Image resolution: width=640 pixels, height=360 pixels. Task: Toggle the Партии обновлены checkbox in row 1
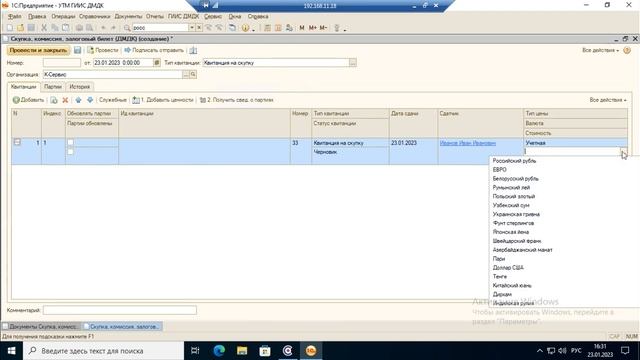coord(70,151)
